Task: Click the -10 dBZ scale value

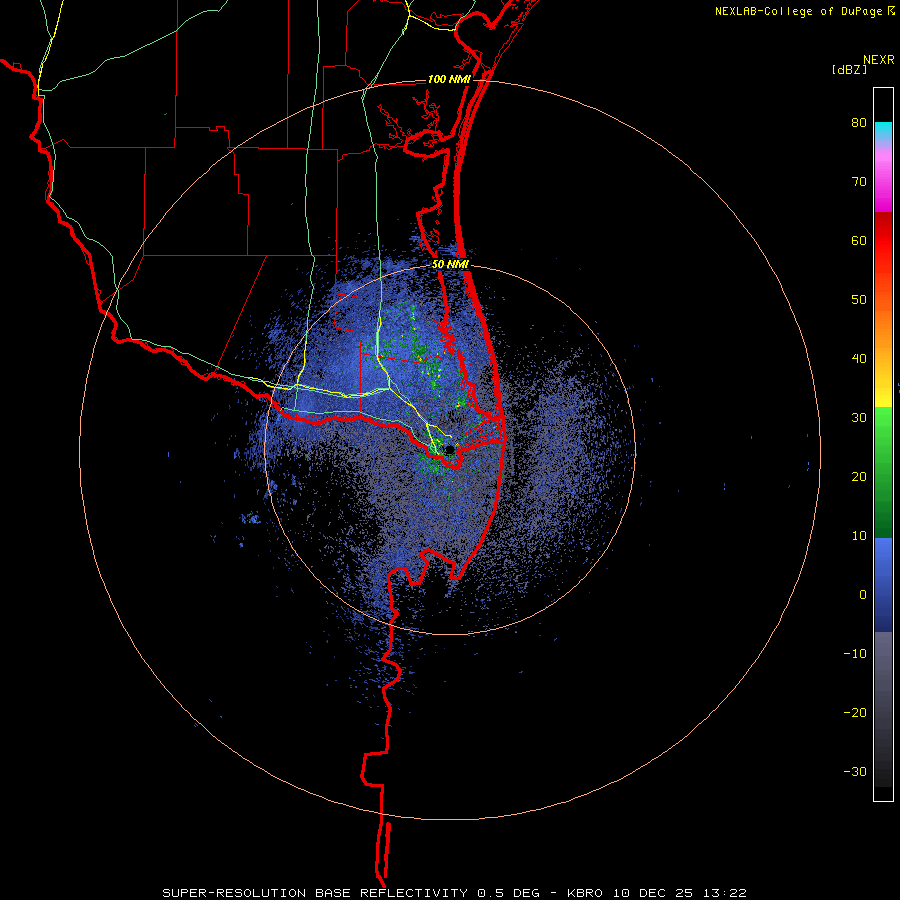Action: [x=855, y=654]
